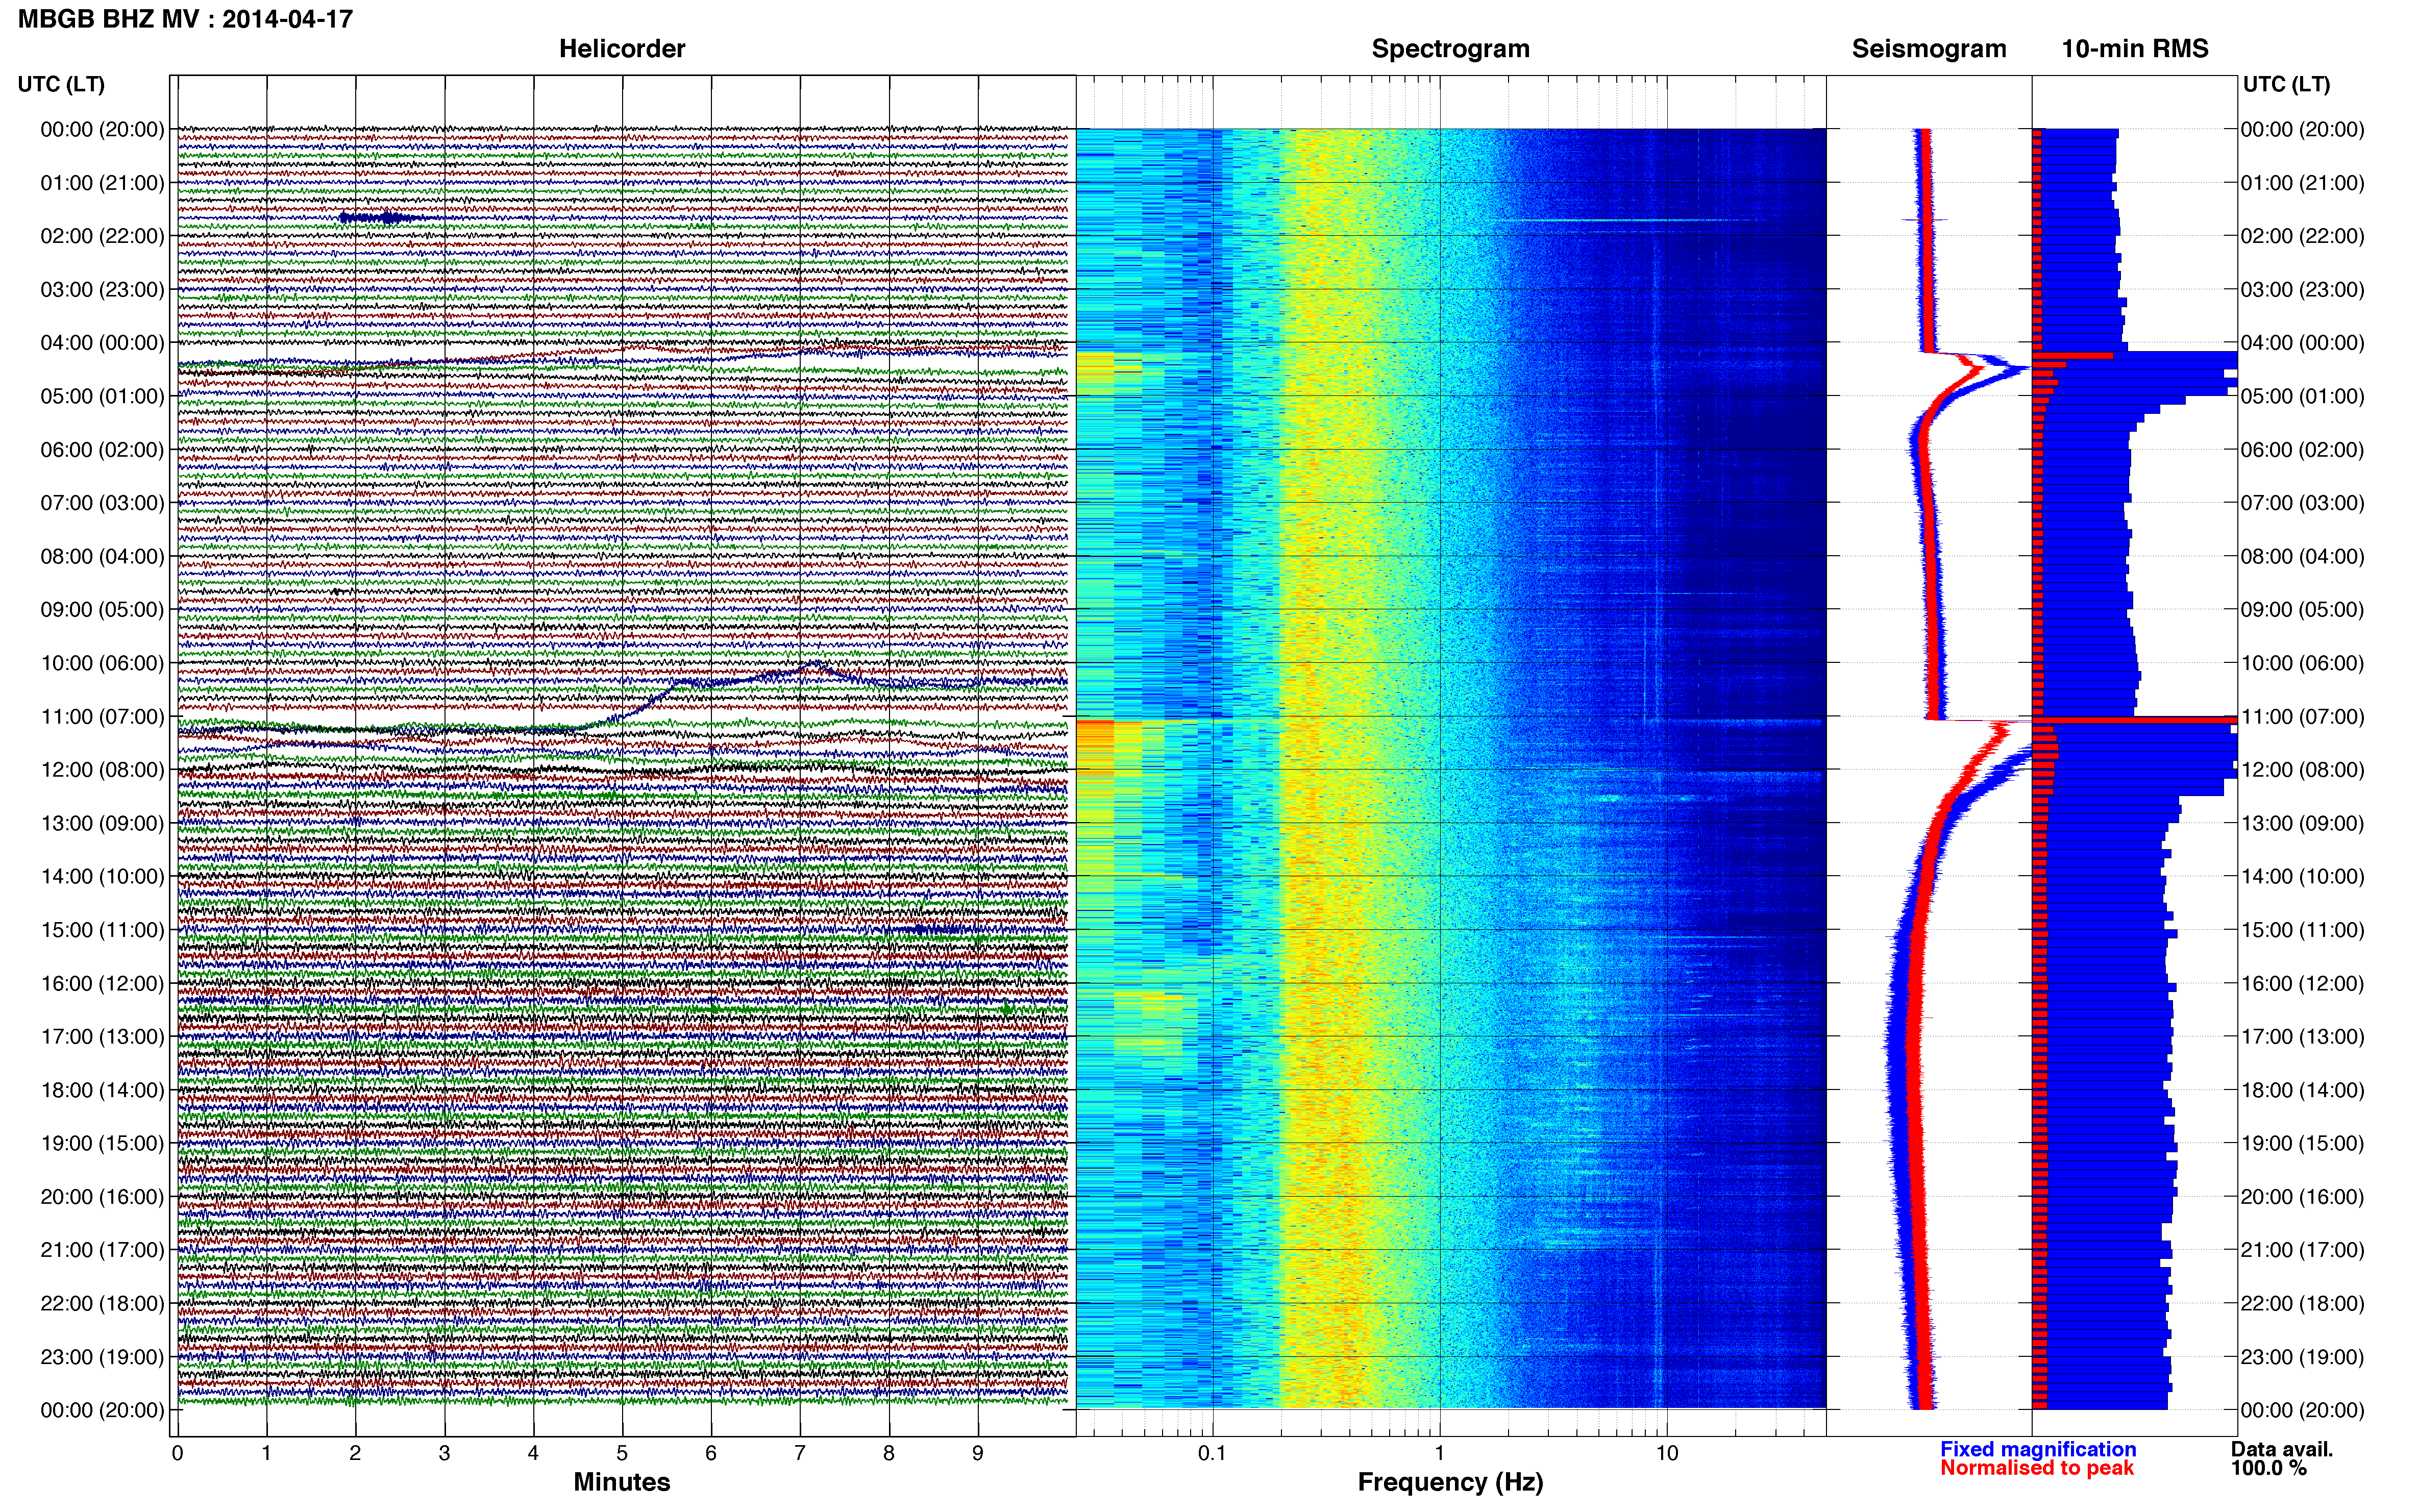Click the helicorder minute tick '5'
This screenshot has width=2419, height=1512.
coord(622,1454)
